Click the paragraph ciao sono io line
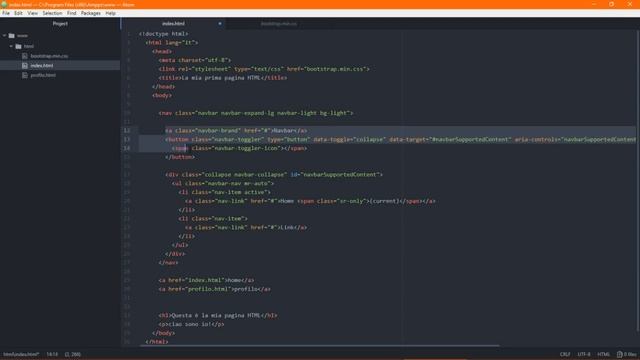Screen dimensions: 640x360 (x=191, y=324)
